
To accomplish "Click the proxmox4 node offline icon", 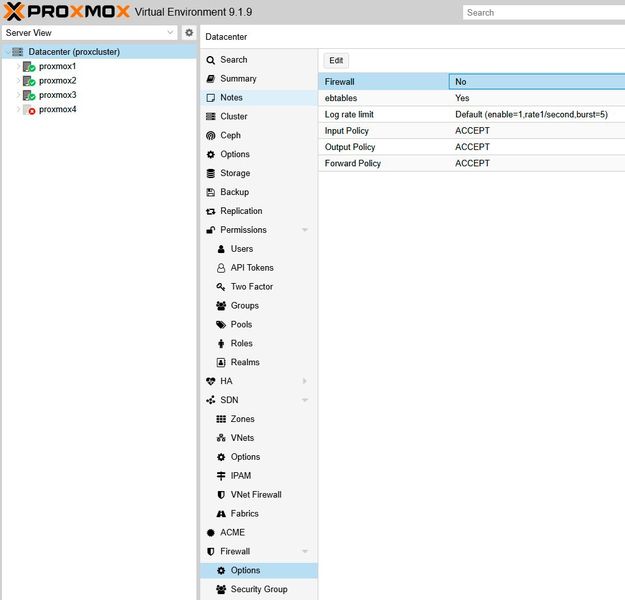I will 29,109.
